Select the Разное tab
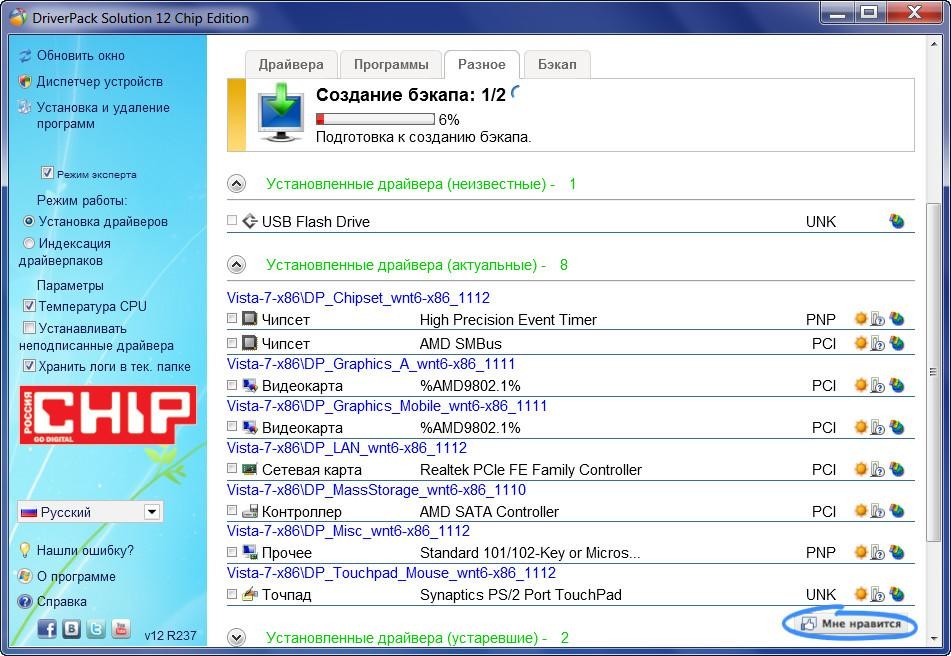Viewport: 951px width, 656px height. coord(482,64)
